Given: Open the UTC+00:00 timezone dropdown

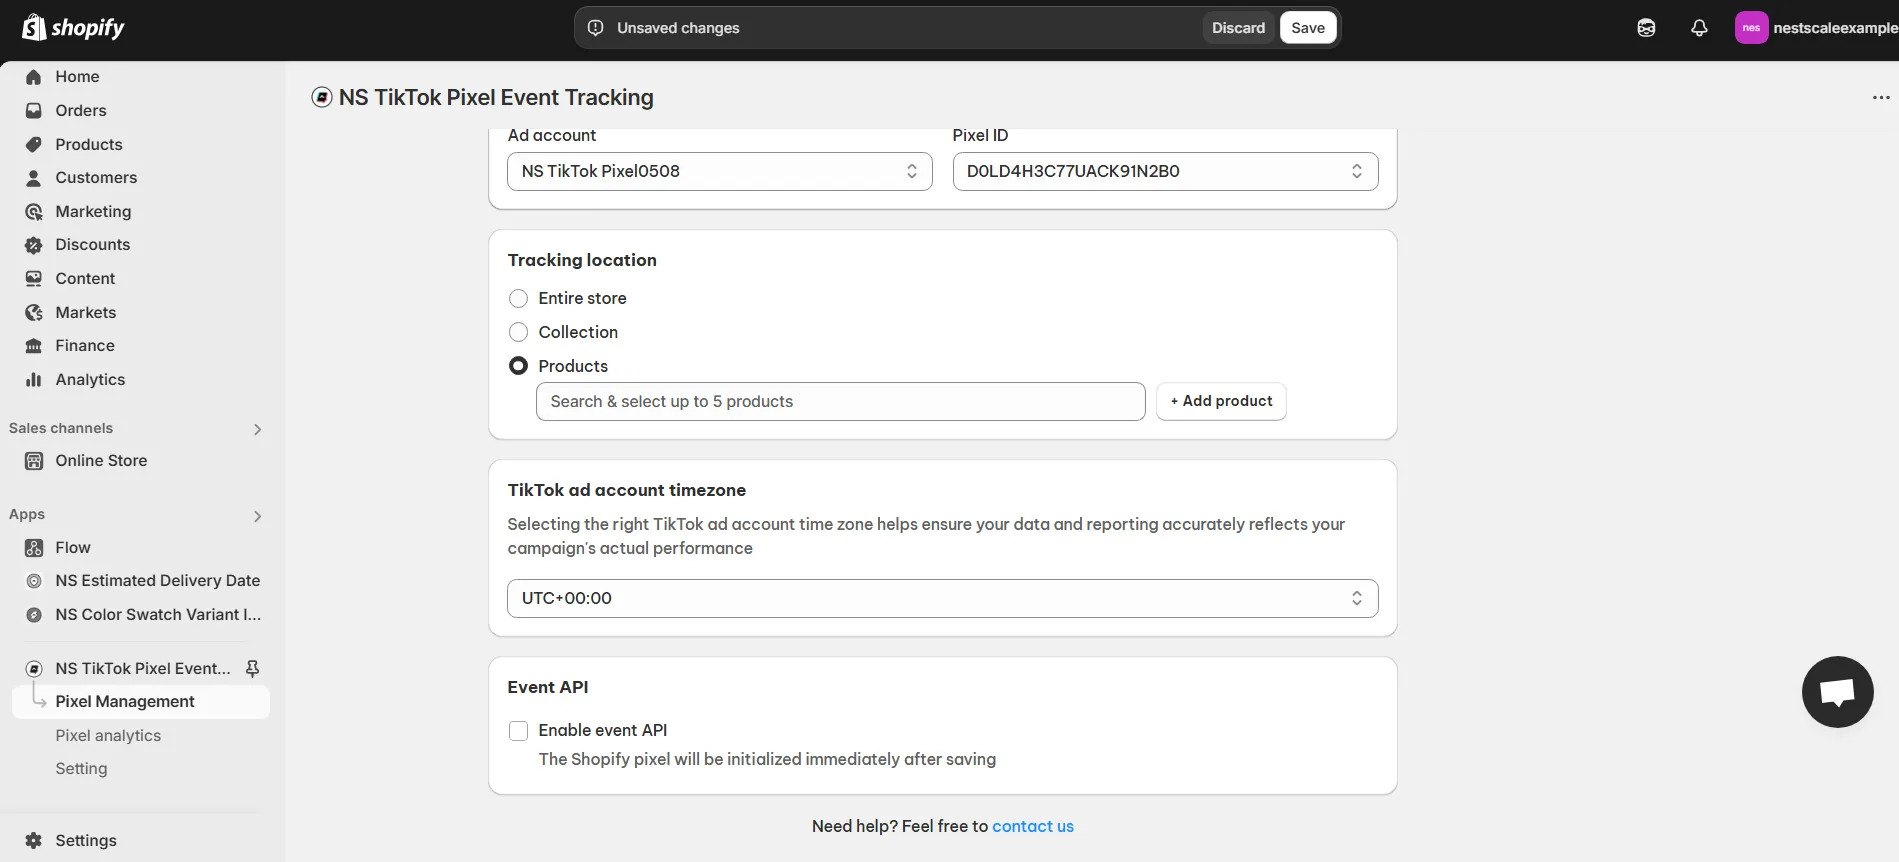Looking at the screenshot, I should click(x=943, y=598).
